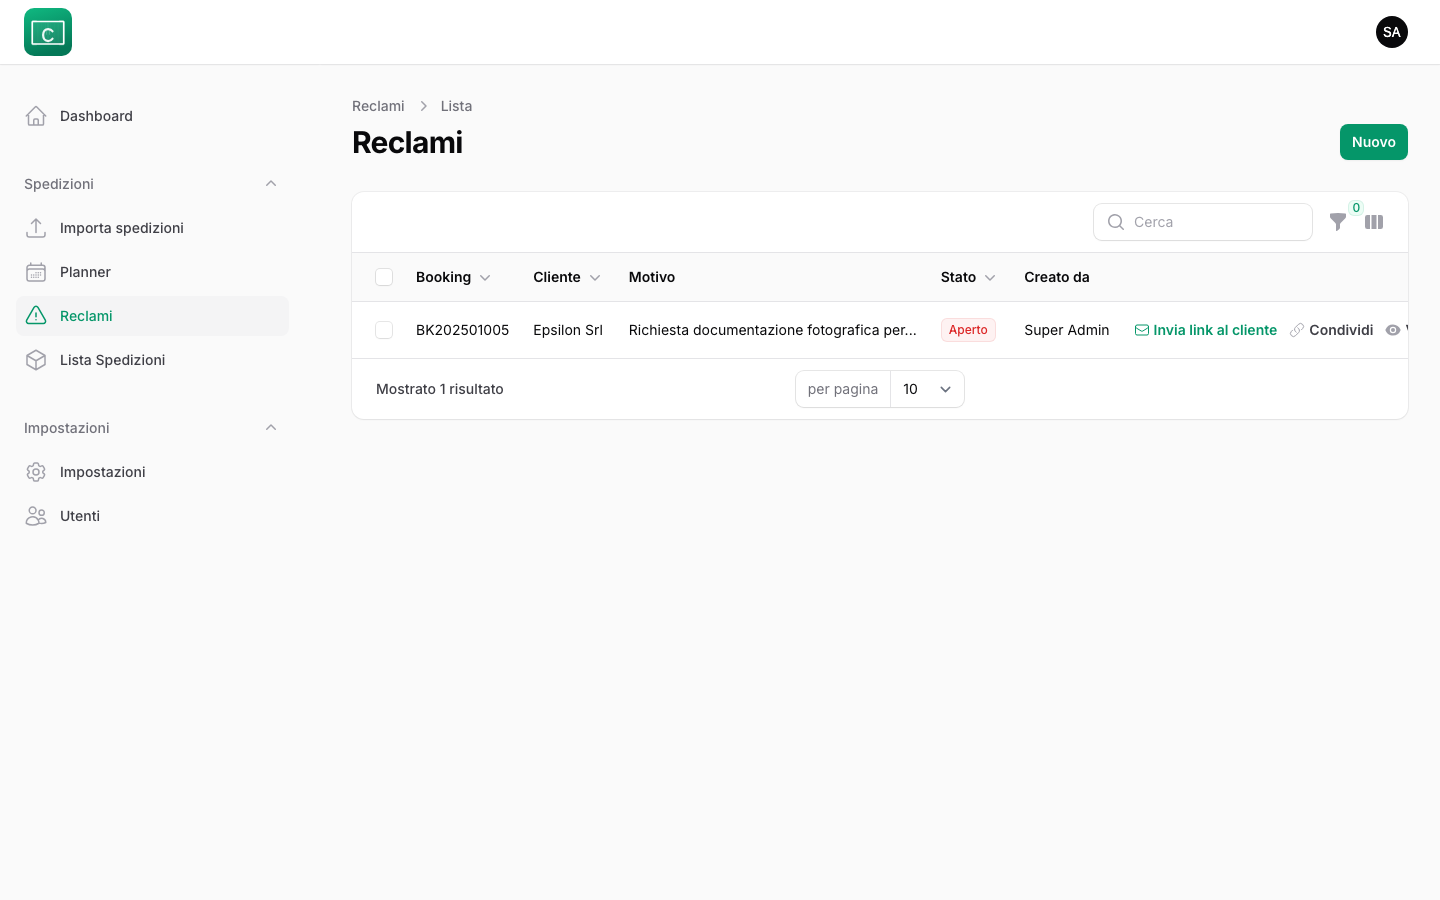The height and width of the screenshot is (900, 1440).
Task: Open Lista Spedizioni in the sidebar
Action: tap(112, 360)
